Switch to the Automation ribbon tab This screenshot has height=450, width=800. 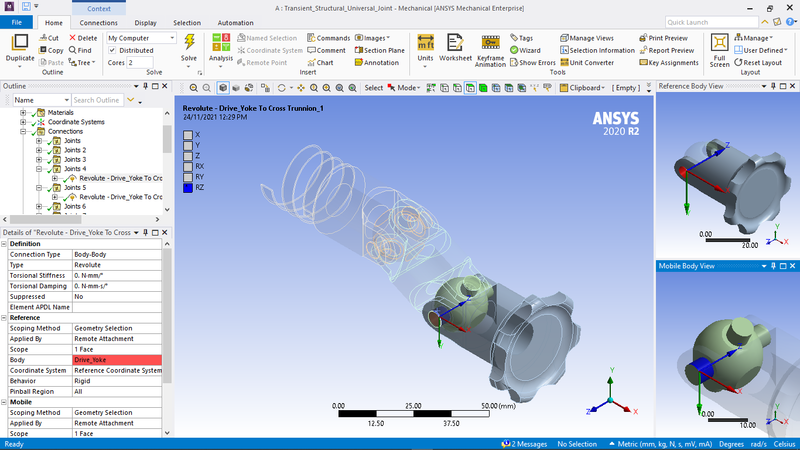coord(235,22)
